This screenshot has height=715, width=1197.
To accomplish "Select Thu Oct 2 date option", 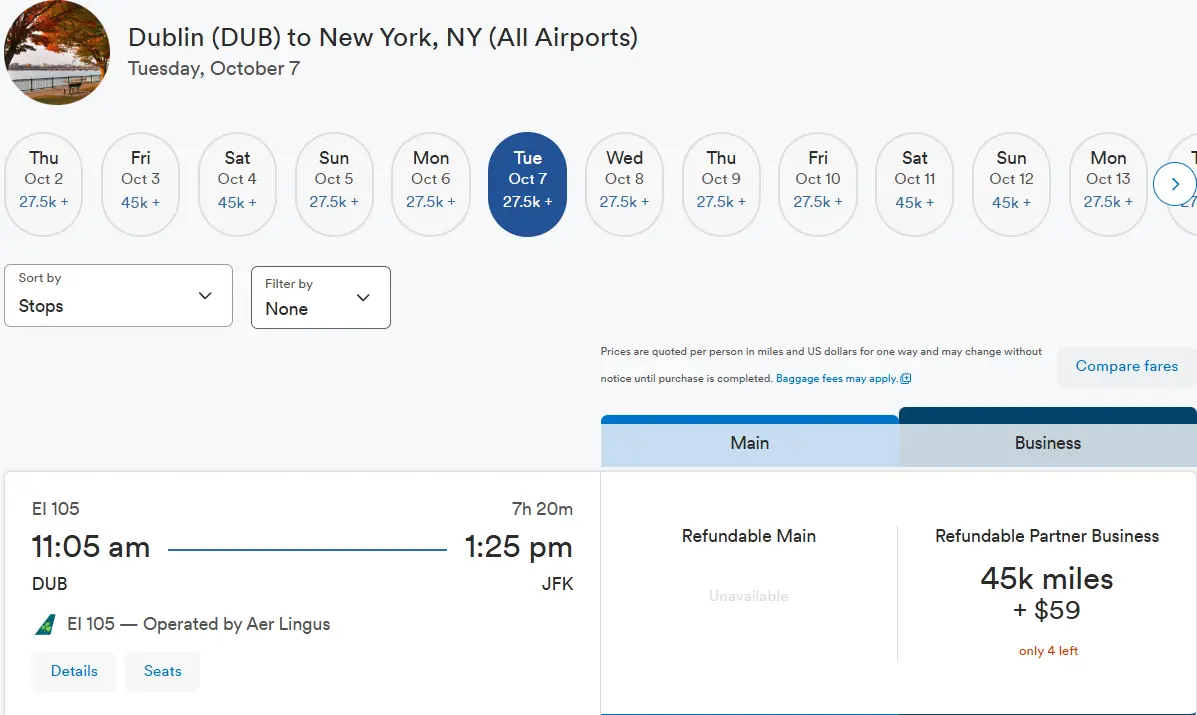I will pyautogui.click(x=44, y=184).
